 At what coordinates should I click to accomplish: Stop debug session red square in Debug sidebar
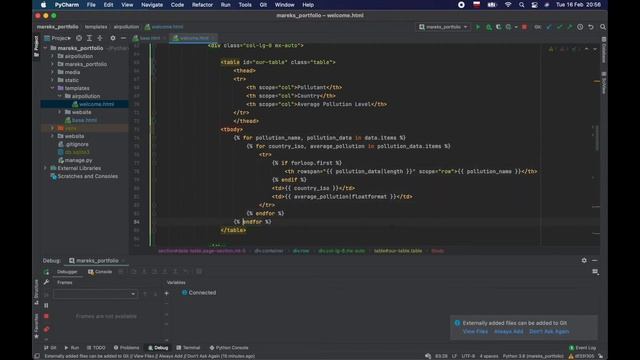46,316
